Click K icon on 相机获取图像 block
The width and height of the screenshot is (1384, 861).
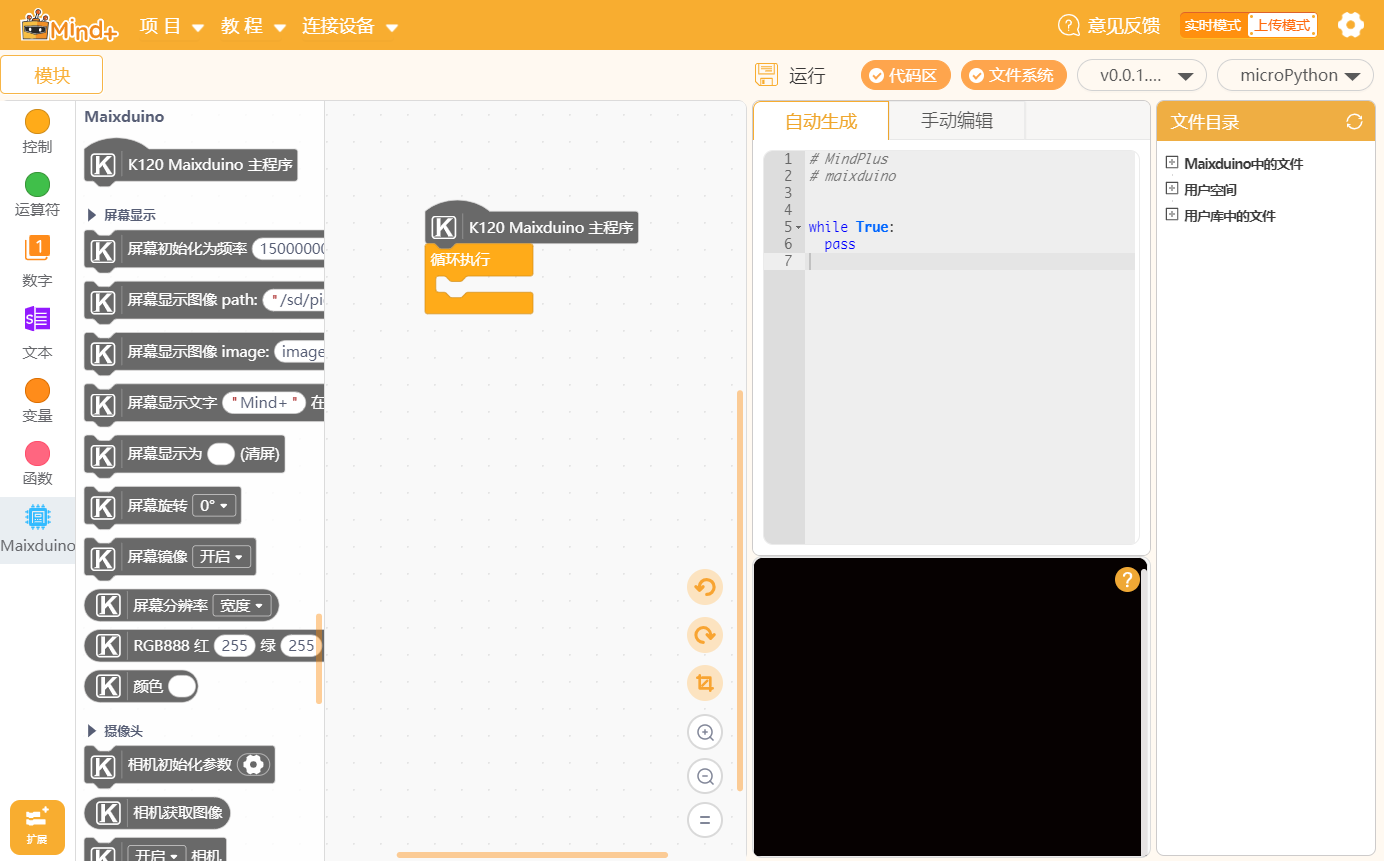click(x=108, y=812)
